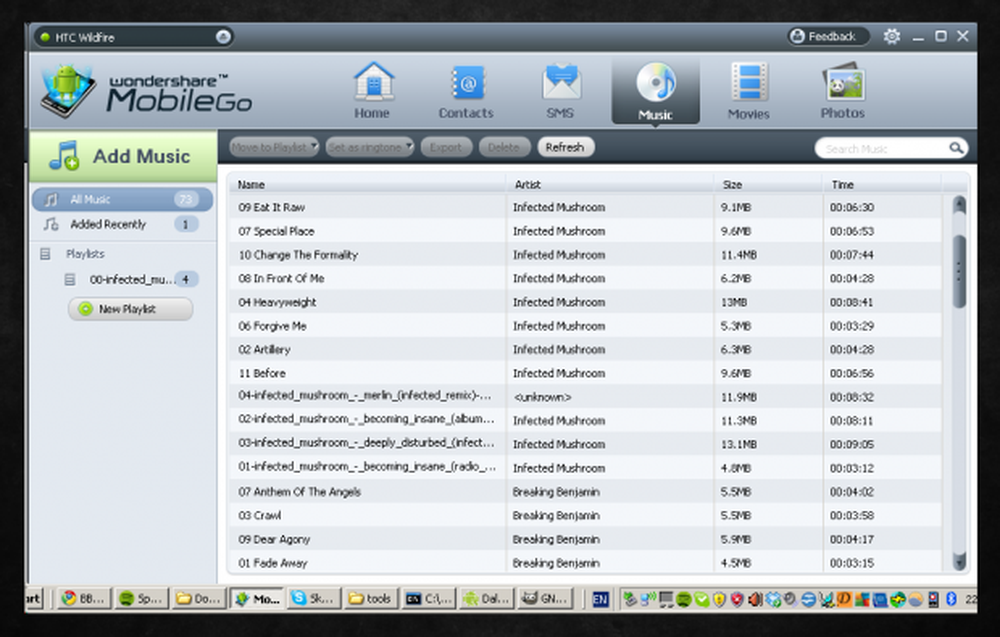Switch to the Movies tab
This screenshot has width=1000, height=637.
tap(749, 91)
